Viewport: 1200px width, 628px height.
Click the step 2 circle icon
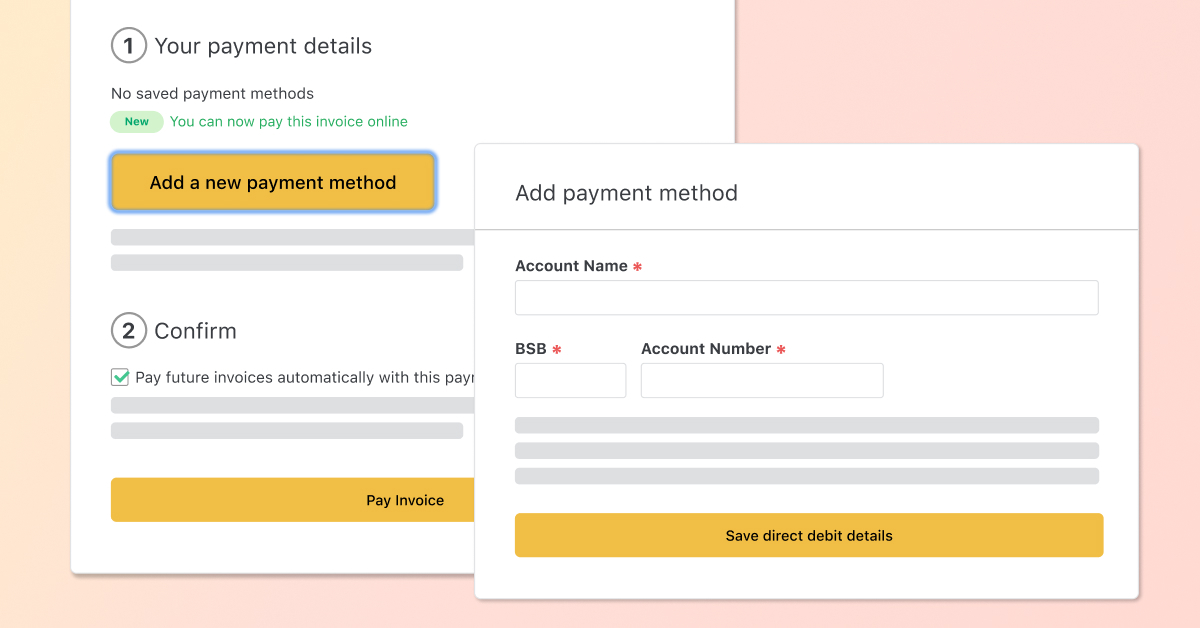coord(128,330)
